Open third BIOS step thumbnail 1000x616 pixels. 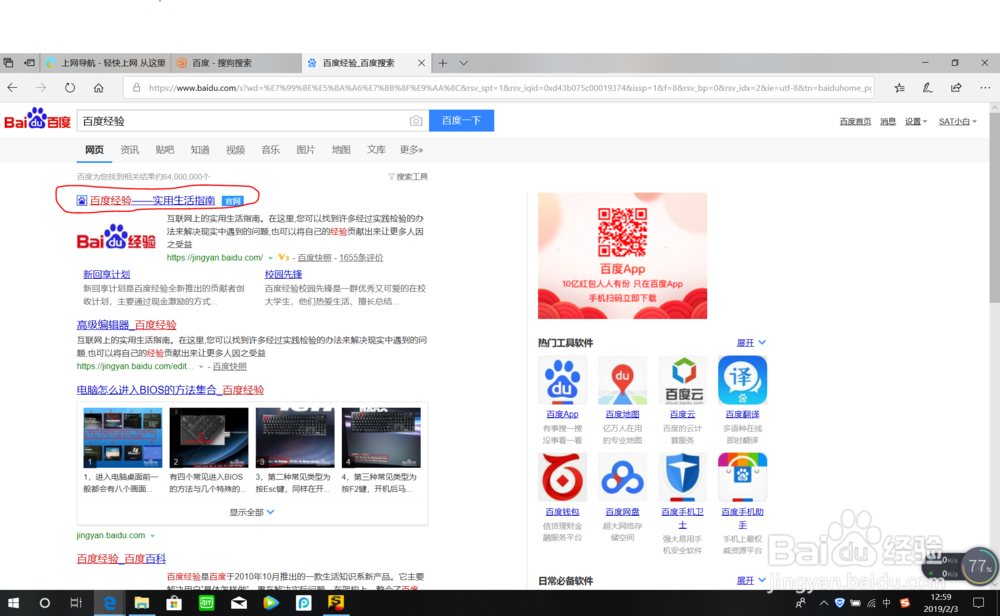(x=295, y=437)
